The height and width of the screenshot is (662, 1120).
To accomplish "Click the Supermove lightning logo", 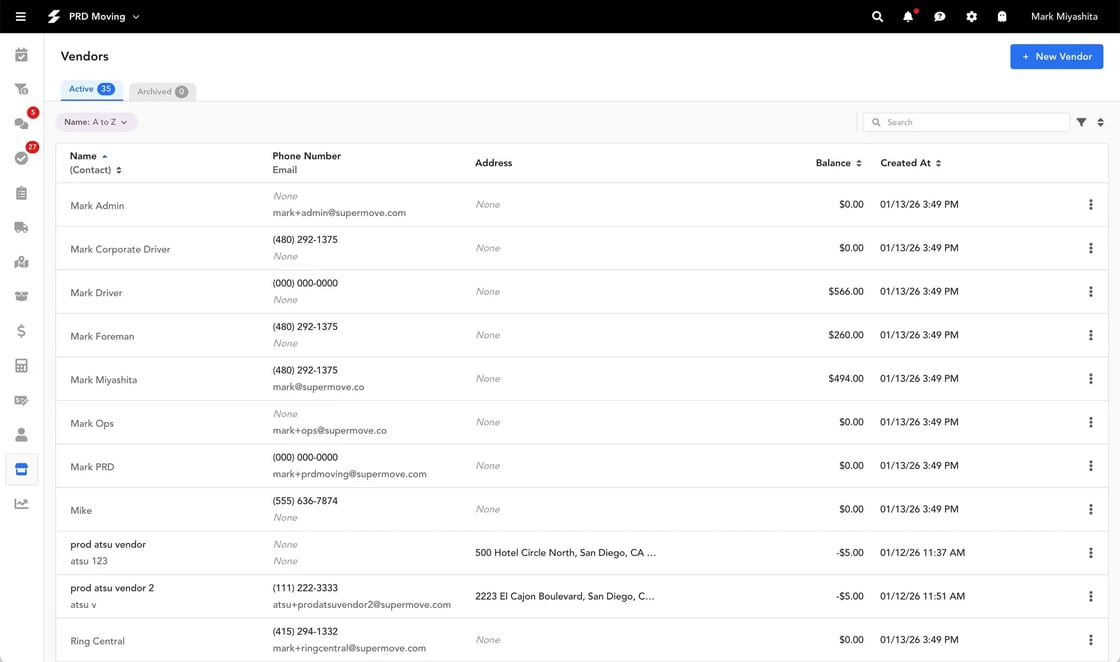I will (x=54, y=16).
